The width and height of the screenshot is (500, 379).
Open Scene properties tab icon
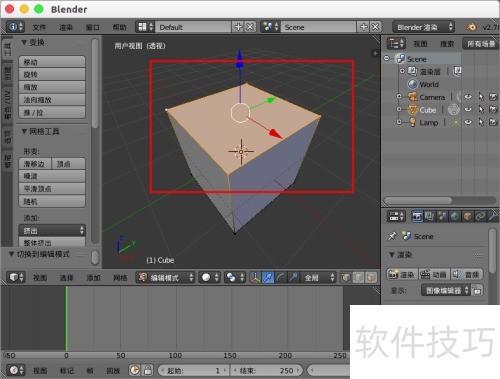tap(442, 216)
